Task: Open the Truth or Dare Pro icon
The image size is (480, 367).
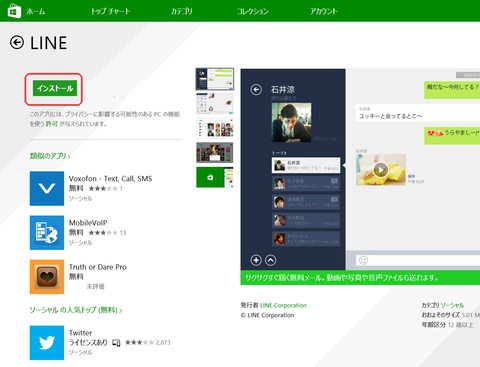Action: [x=47, y=277]
